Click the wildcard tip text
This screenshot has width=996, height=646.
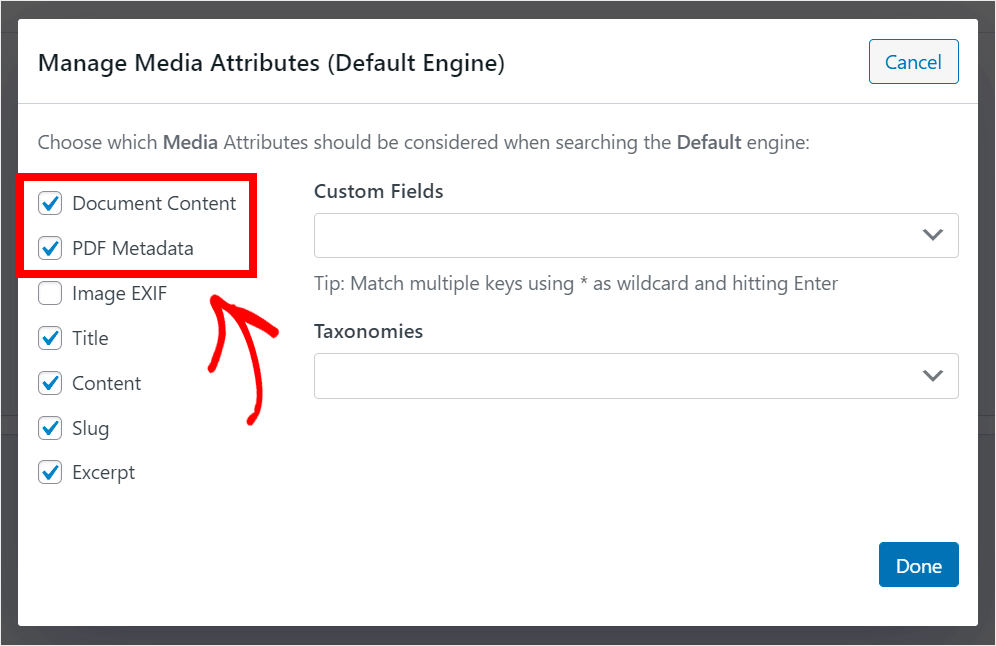tap(576, 283)
